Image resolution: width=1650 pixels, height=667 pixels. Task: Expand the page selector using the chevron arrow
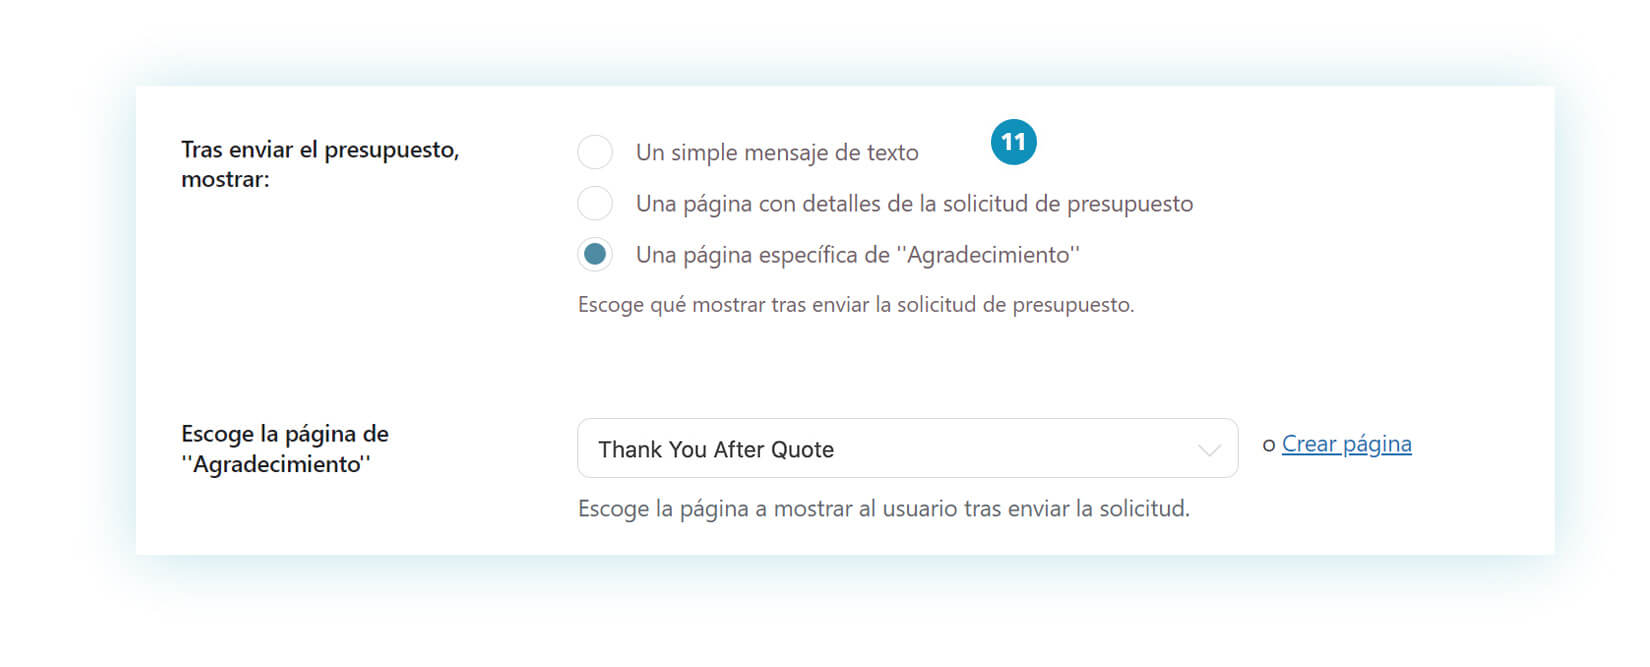click(x=1209, y=450)
